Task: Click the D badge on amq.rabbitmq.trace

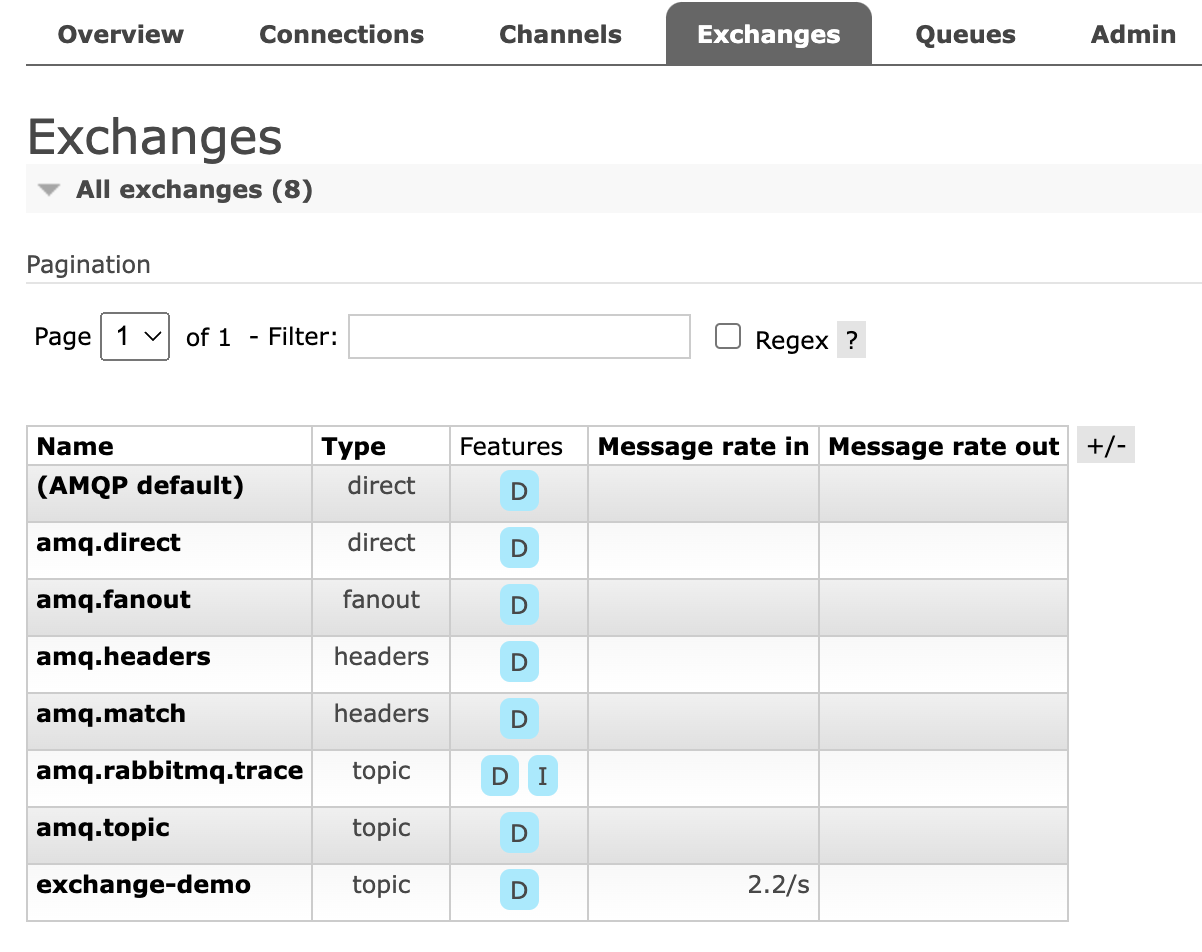Action: point(498,775)
